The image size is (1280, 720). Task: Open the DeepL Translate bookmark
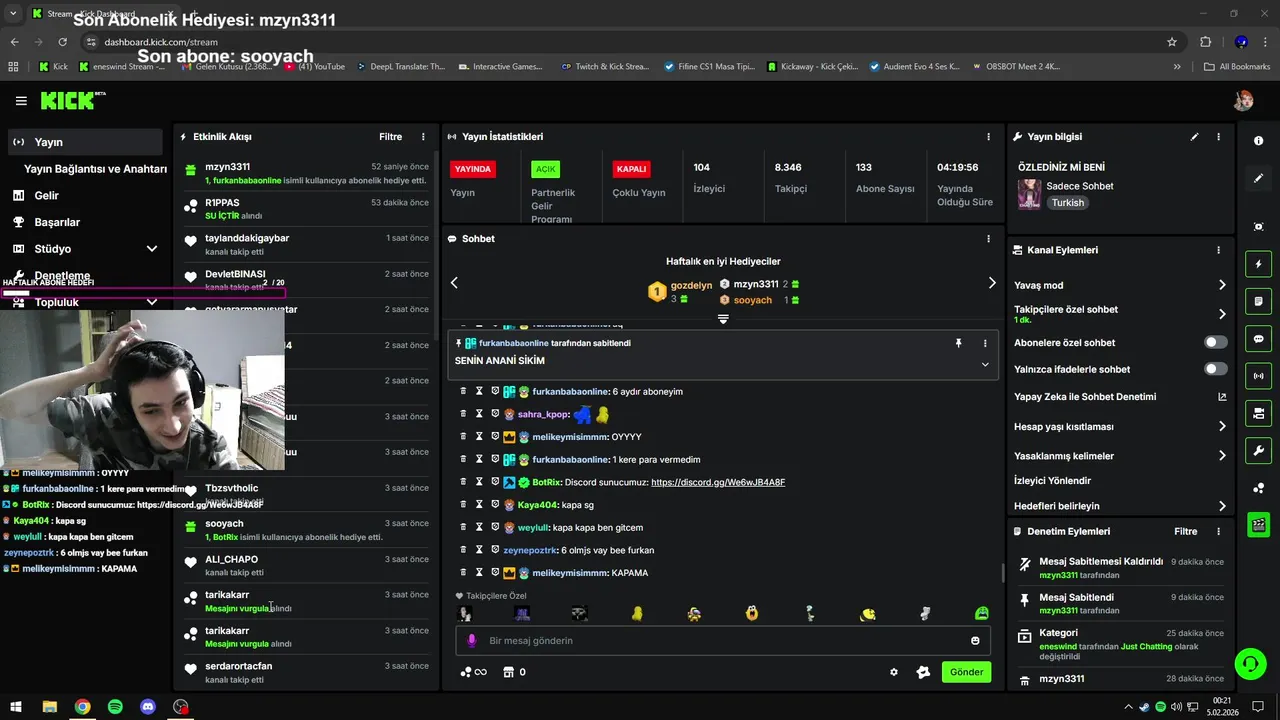click(399, 67)
